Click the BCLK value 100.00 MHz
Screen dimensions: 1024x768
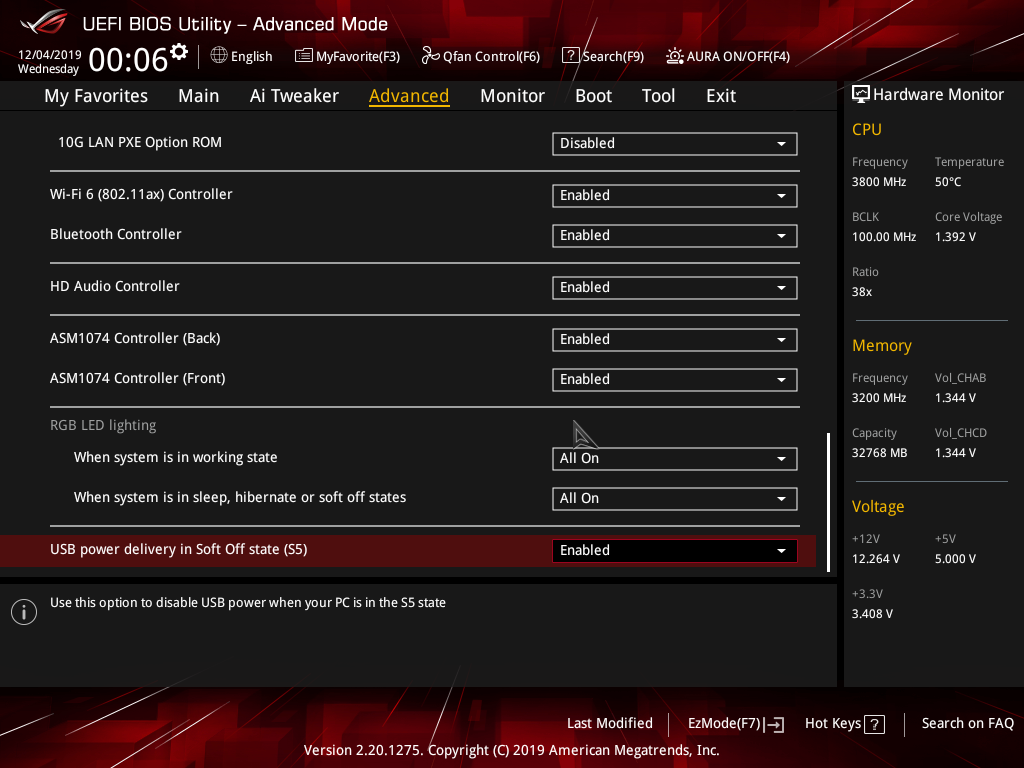tap(884, 236)
